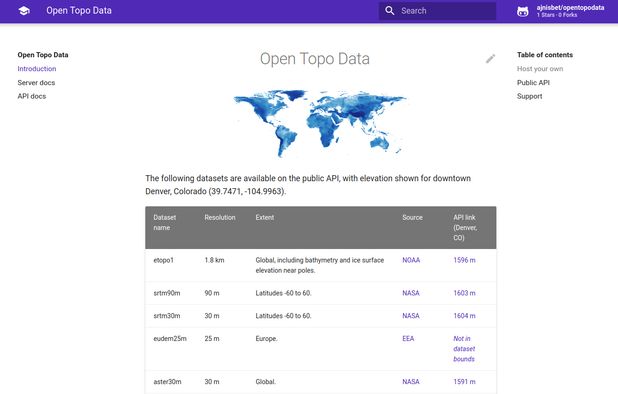
Task: Open the 1596 m API link
Action: click(x=464, y=260)
